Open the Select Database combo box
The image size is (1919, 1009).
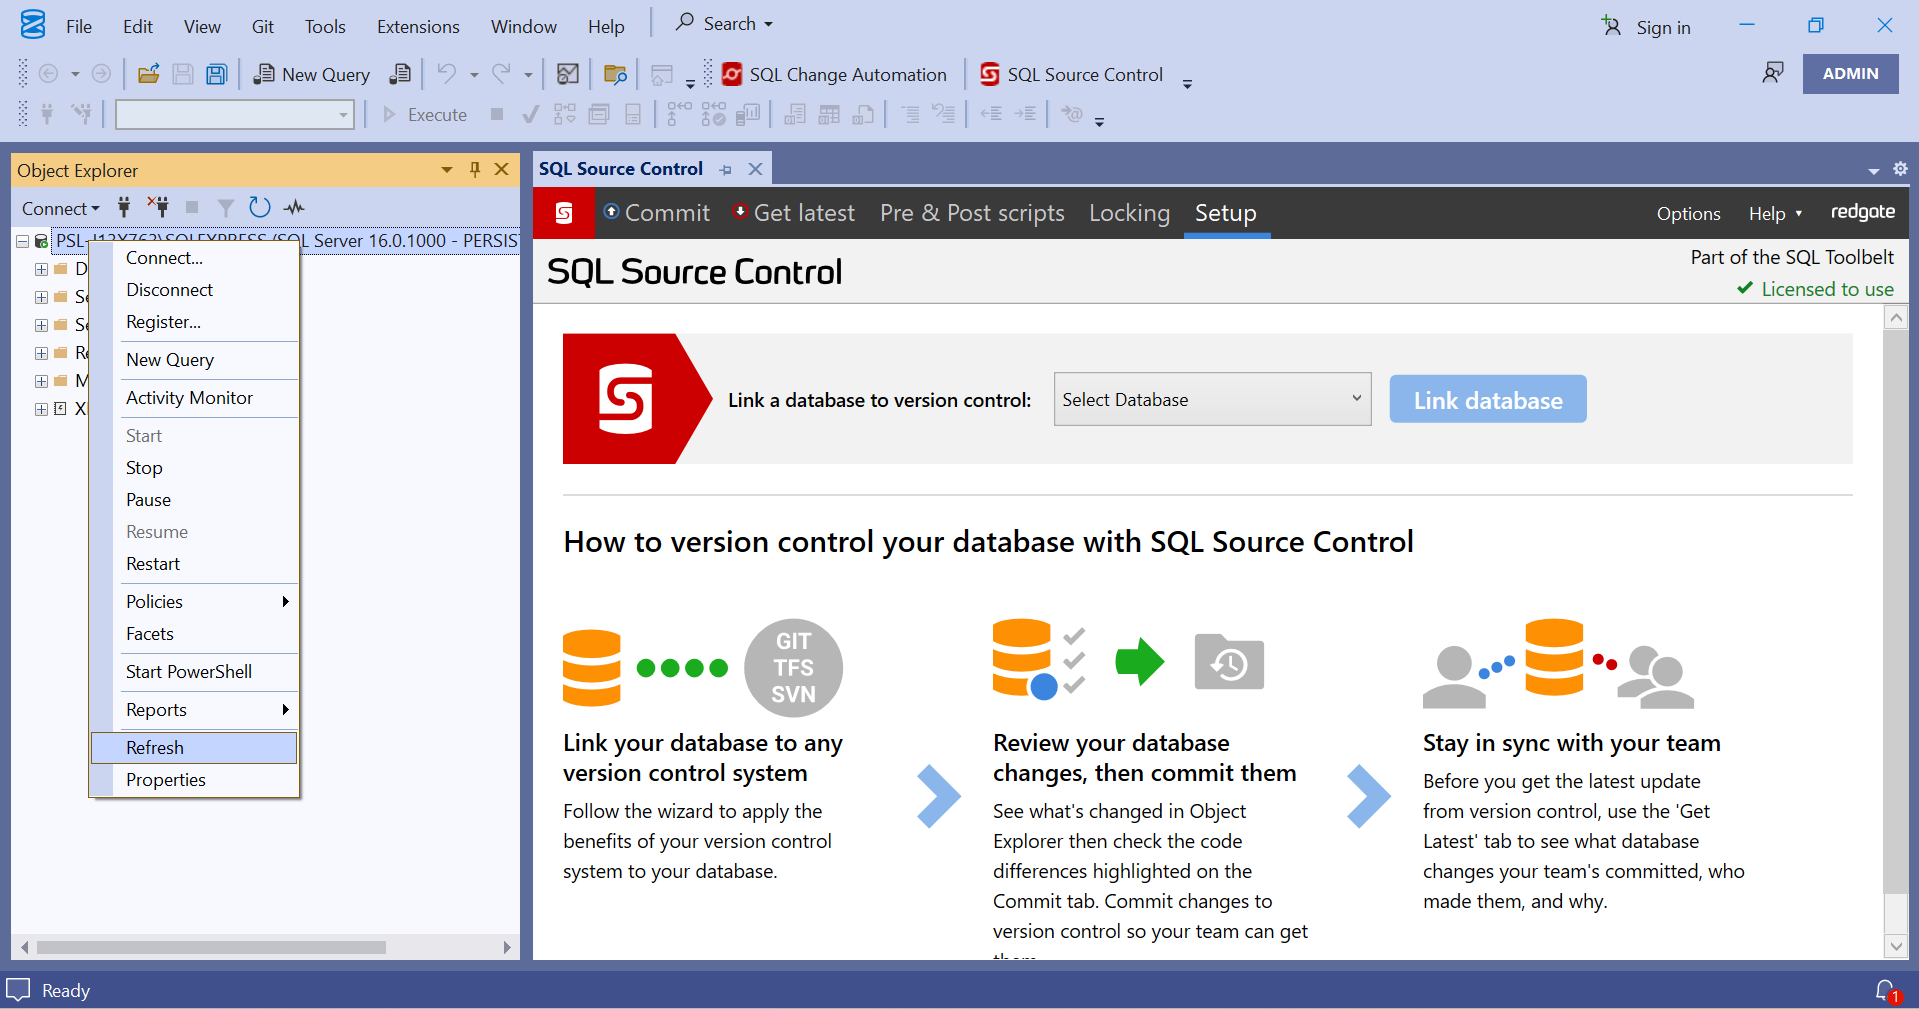pos(1212,399)
